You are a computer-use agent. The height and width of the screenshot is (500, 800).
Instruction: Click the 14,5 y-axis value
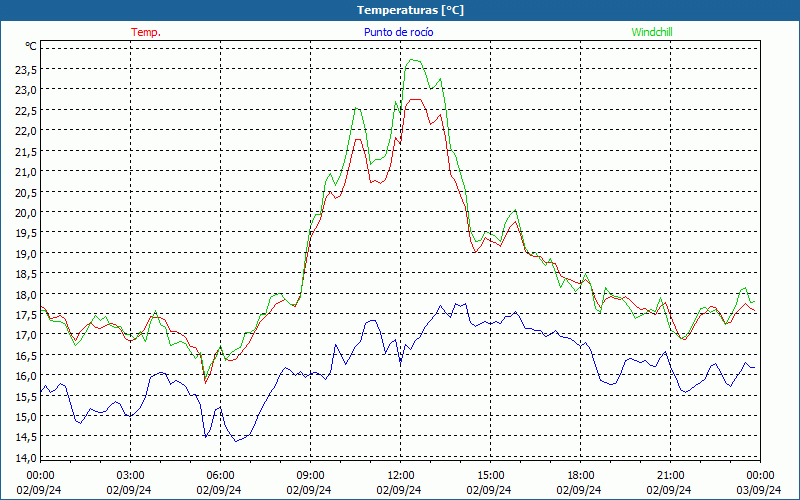pos(26,438)
